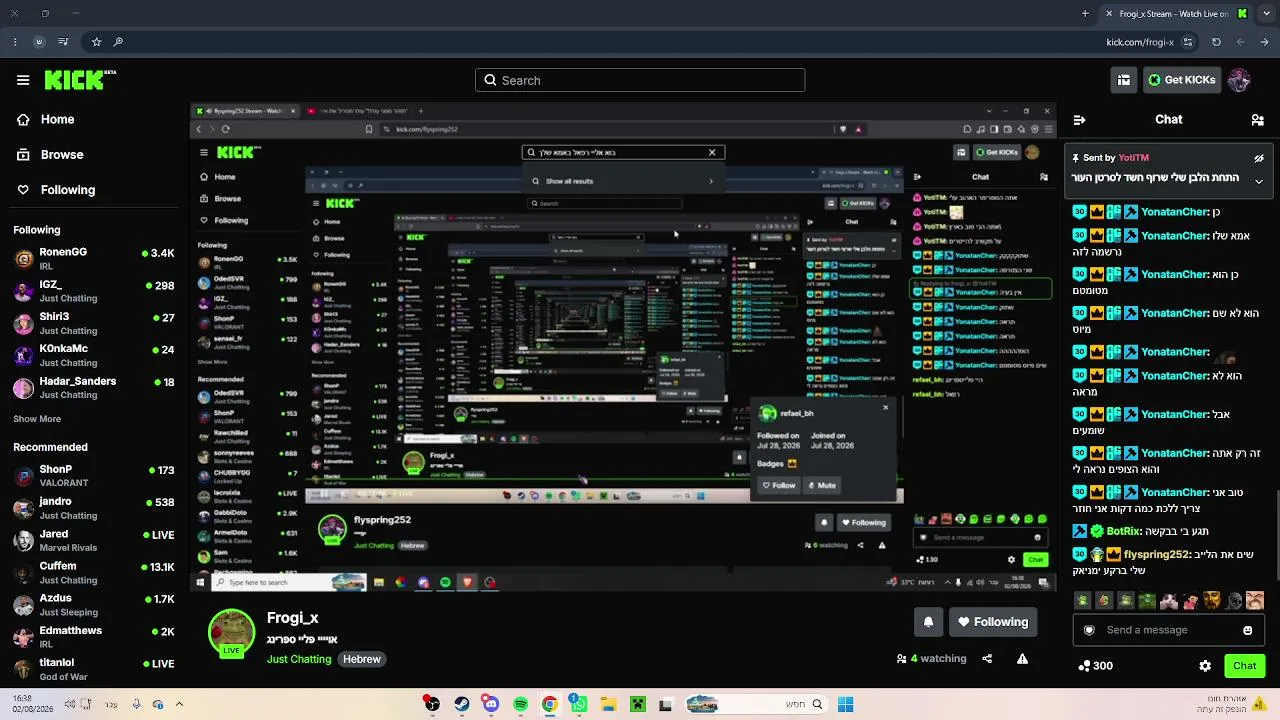Screen dimensions: 1280x720
Task: Open the dashboard icon beside Get KICKs
Action: click(1124, 80)
